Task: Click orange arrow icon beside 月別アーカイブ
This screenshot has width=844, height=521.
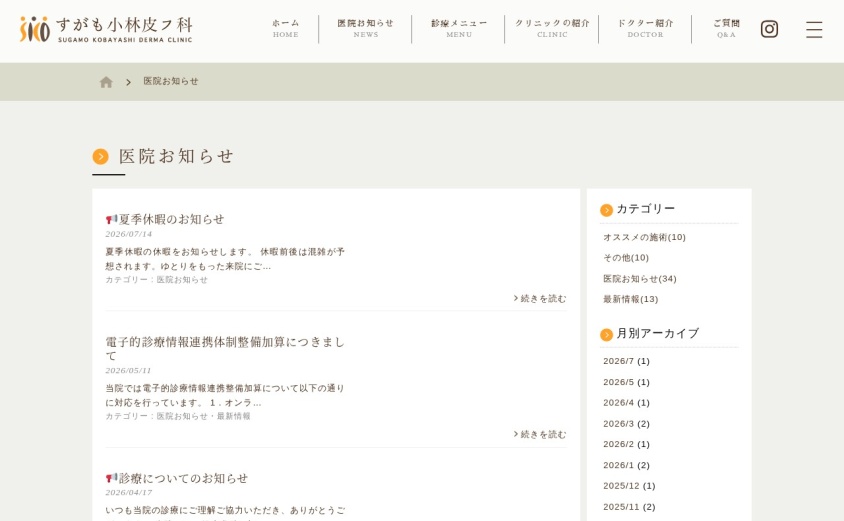Action: coord(607,335)
